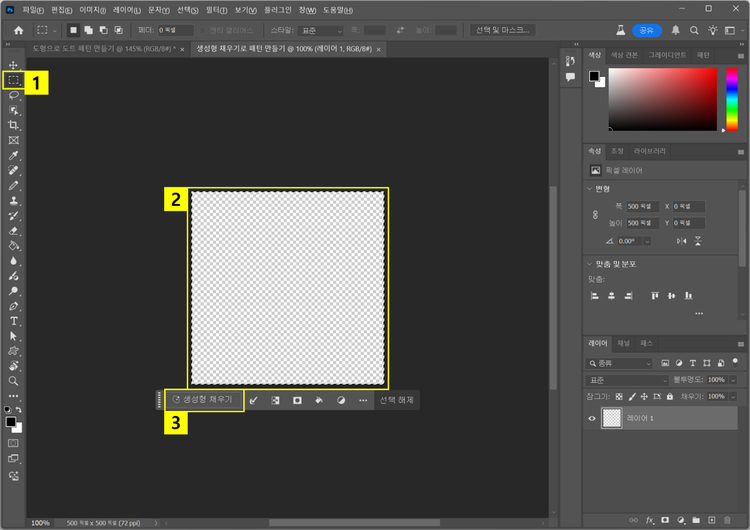This screenshot has width=750, height=530.
Task: Click the delete layer trash icon
Action: pyautogui.click(x=727, y=520)
